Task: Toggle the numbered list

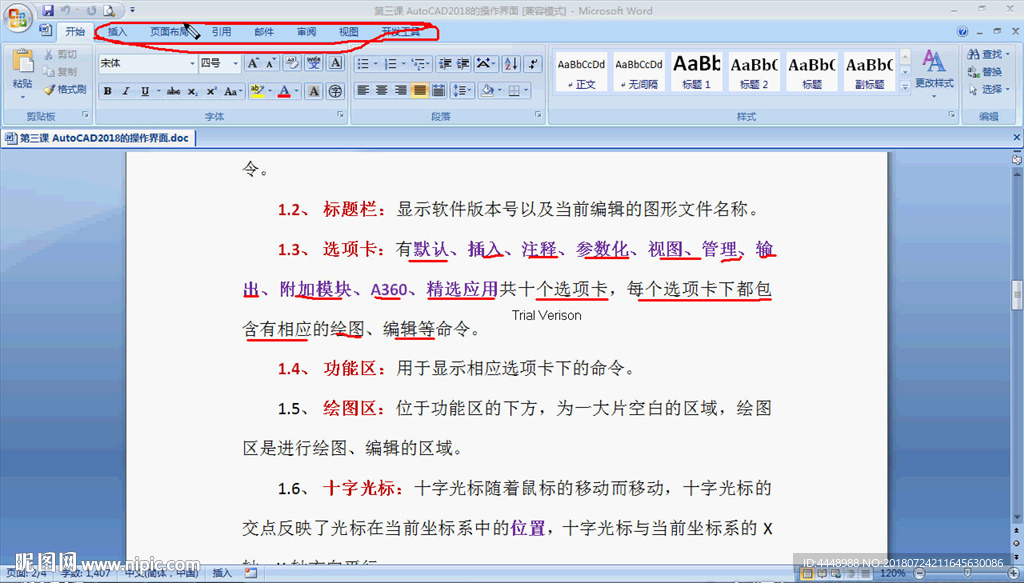Action: click(x=391, y=63)
